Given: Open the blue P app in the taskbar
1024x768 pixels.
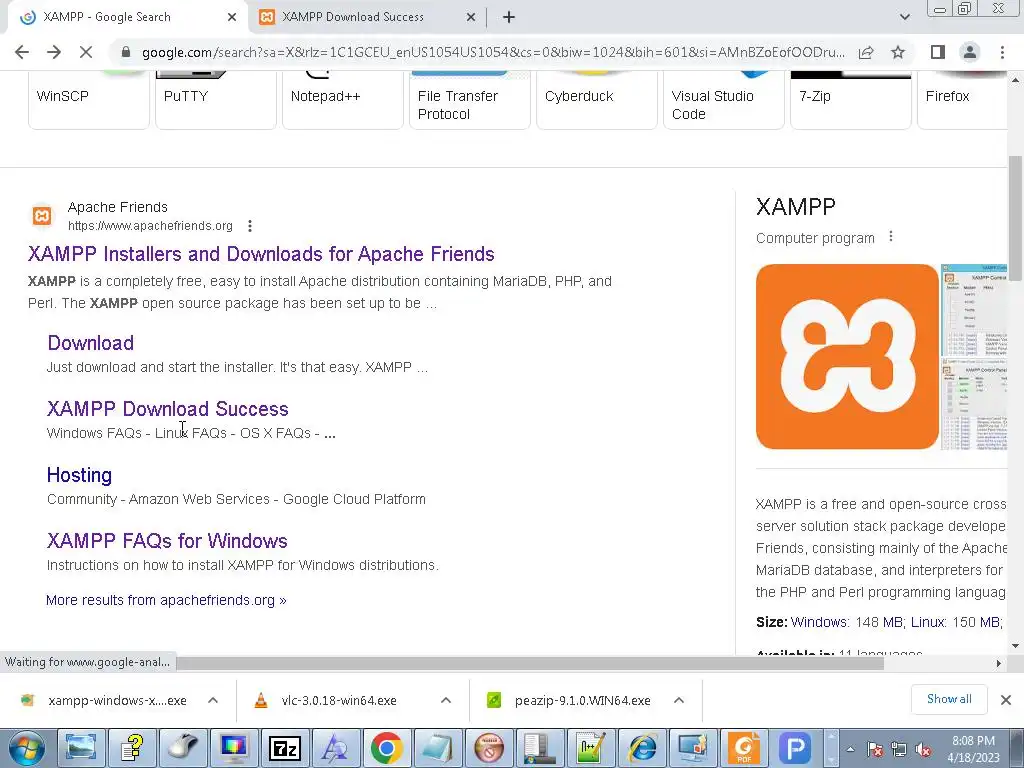Looking at the screenshot, I should (x=795, y=748).
